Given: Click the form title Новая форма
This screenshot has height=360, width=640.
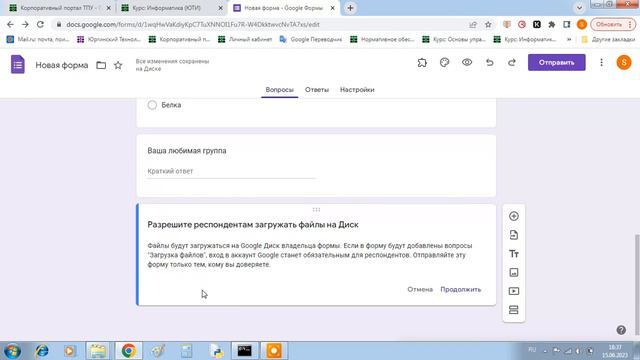Looking at the screenshot, I should [x=62, y=65].
